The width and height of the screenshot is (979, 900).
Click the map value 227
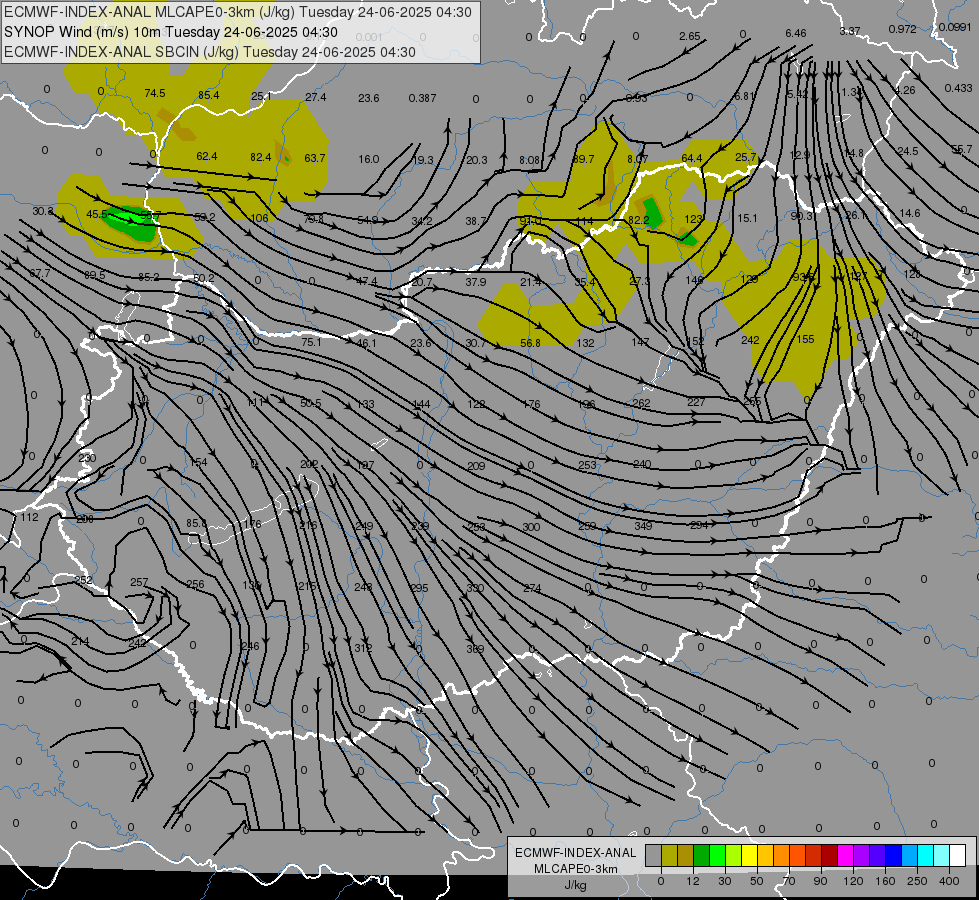click(696, 402)
